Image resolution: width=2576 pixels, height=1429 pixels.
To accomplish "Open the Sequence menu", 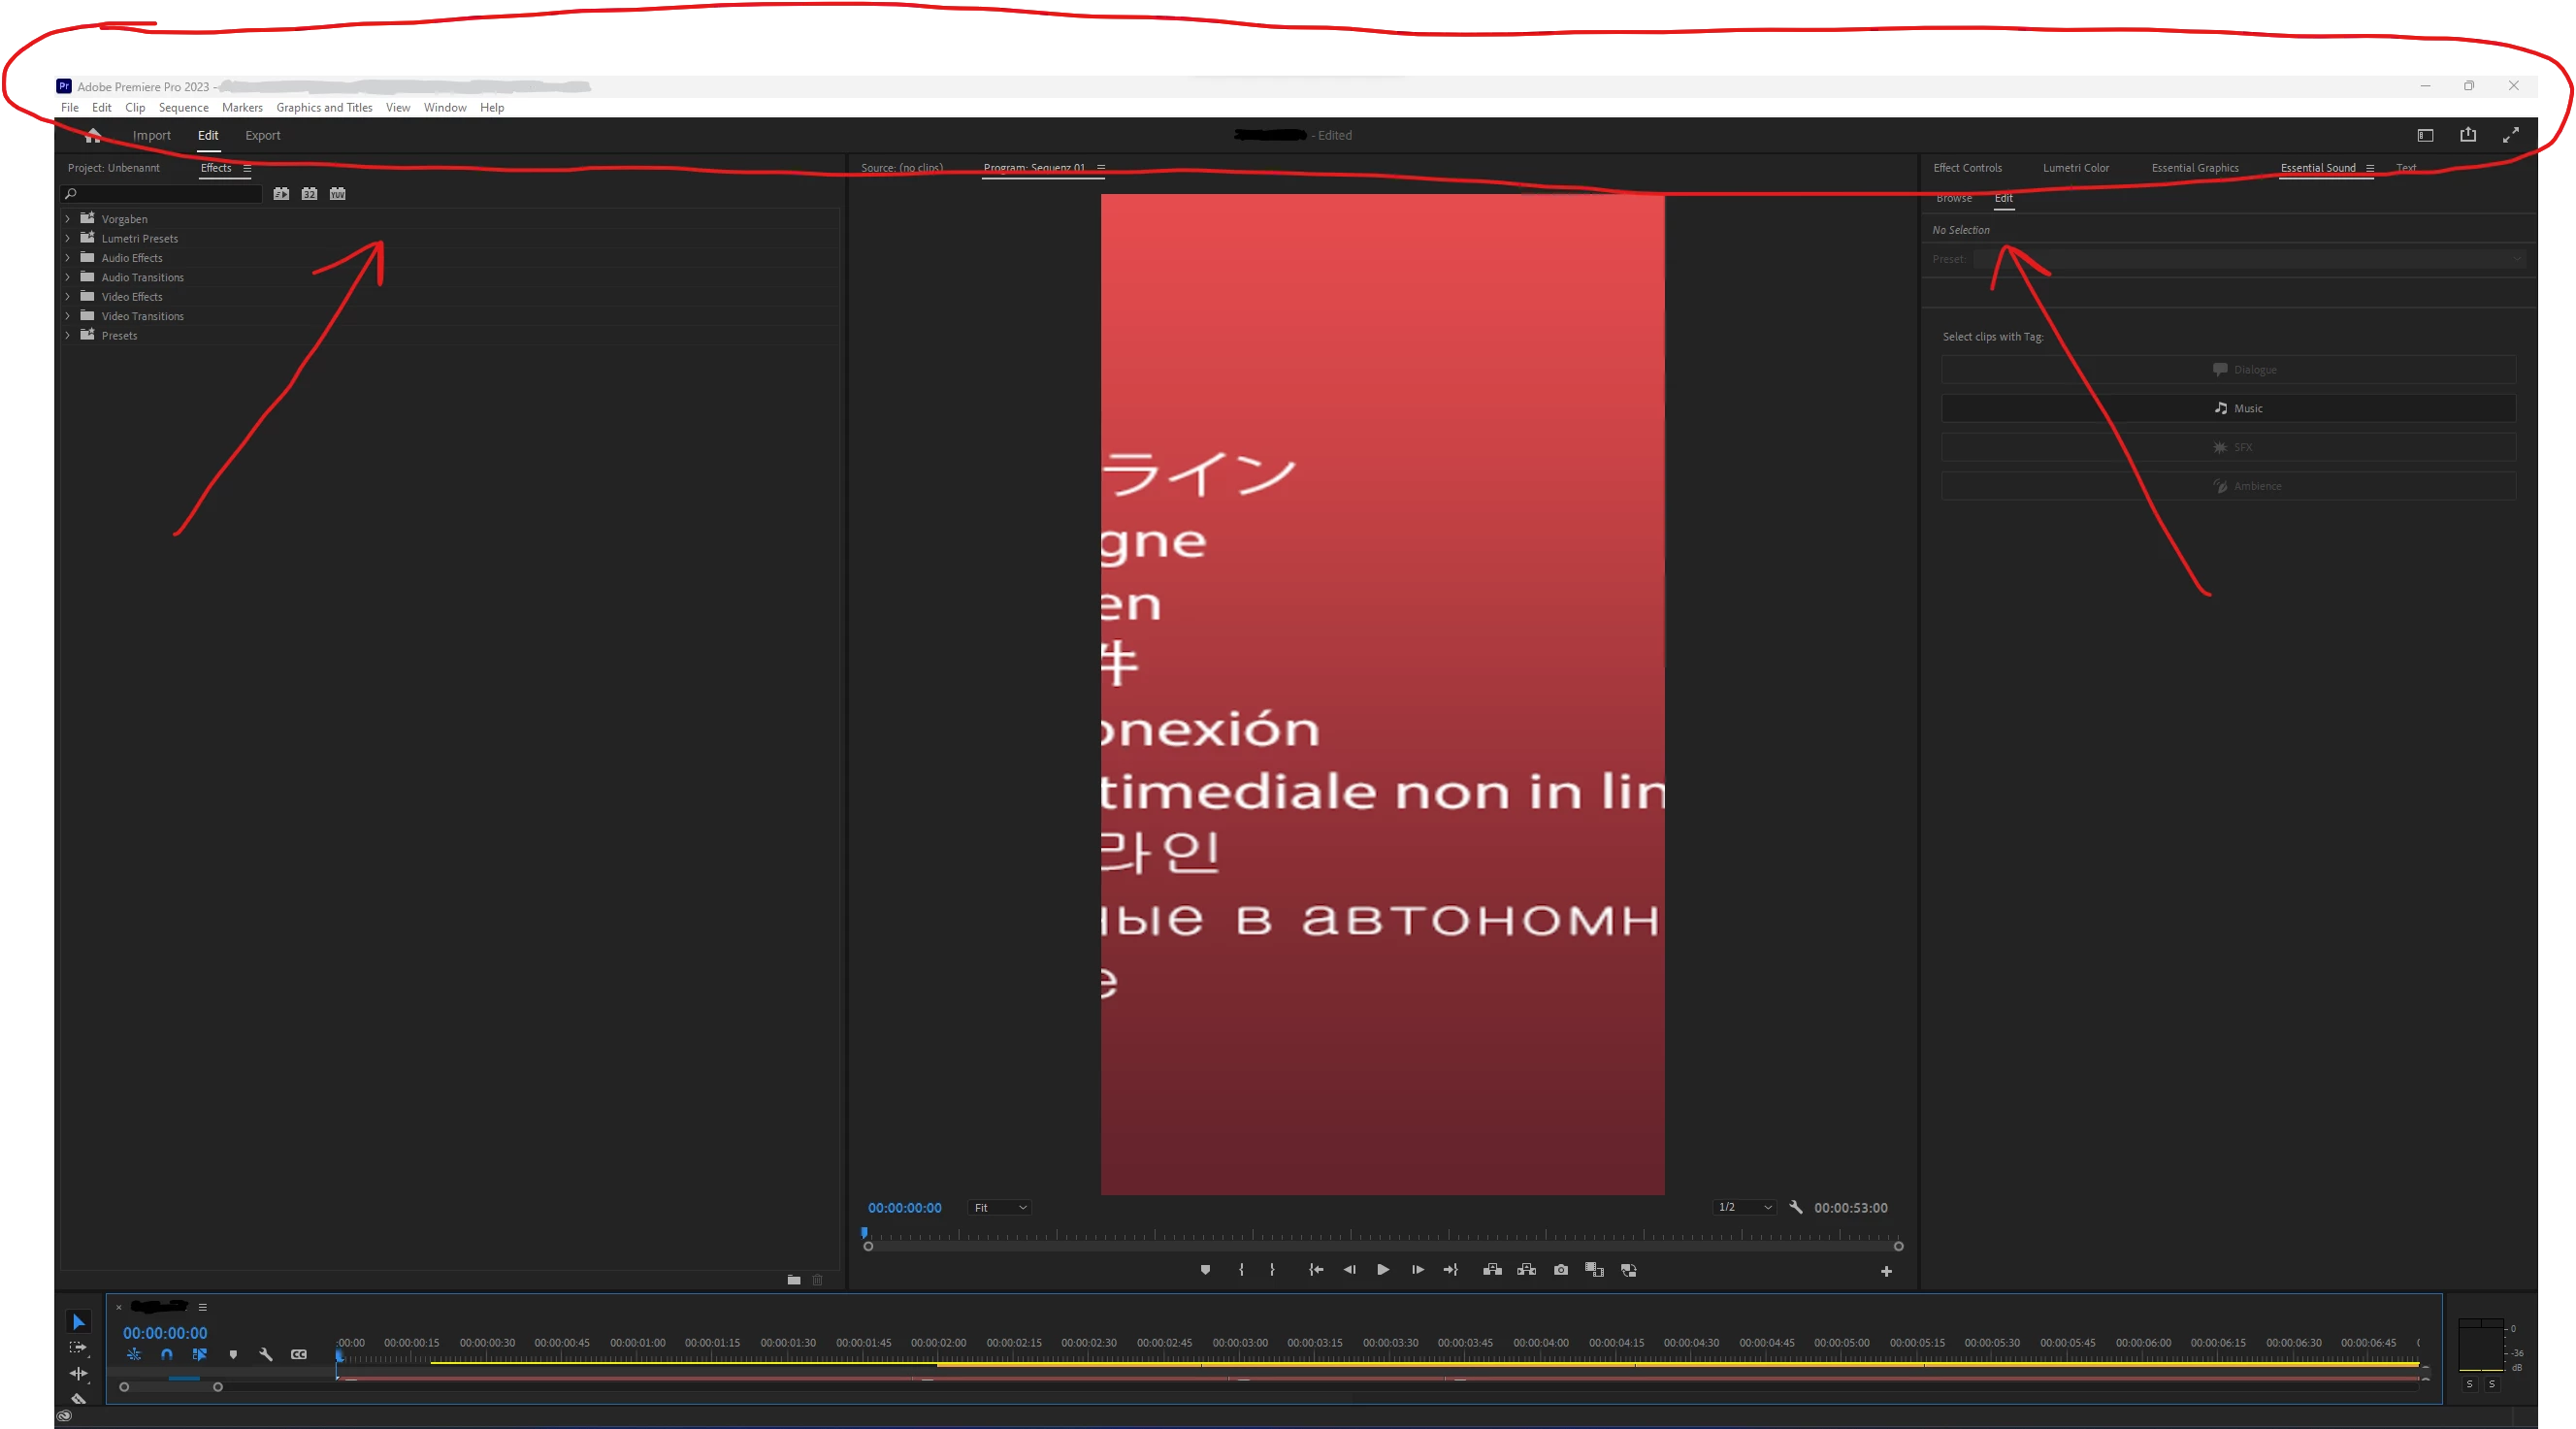I will [x=183, y=108].
